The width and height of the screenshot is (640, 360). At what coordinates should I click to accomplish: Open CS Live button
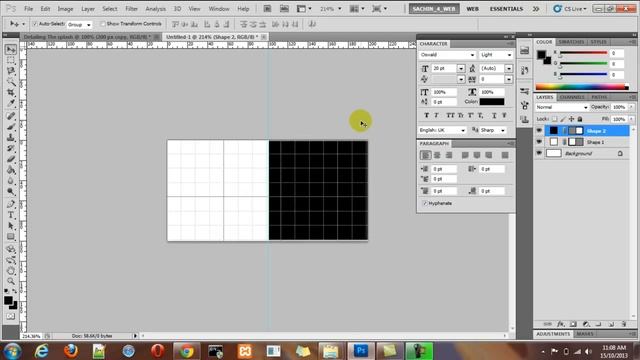570,9
